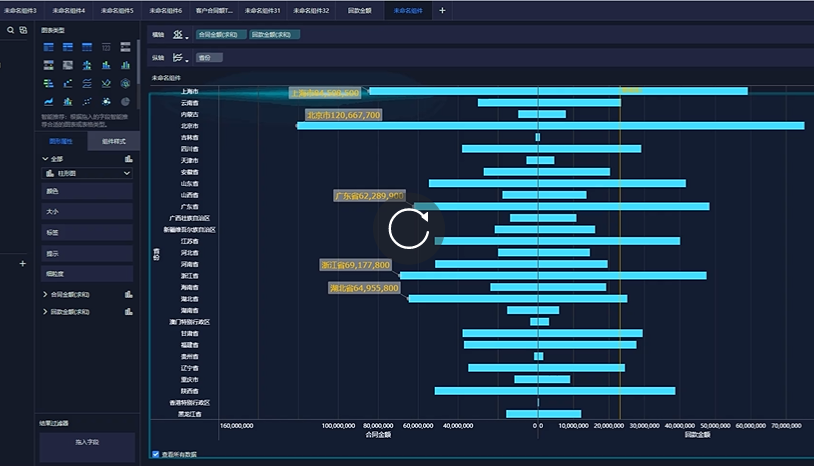814x469 pixels.
Task: Click the 广东省62,289,900 data label
Action: tap(369, 196)
